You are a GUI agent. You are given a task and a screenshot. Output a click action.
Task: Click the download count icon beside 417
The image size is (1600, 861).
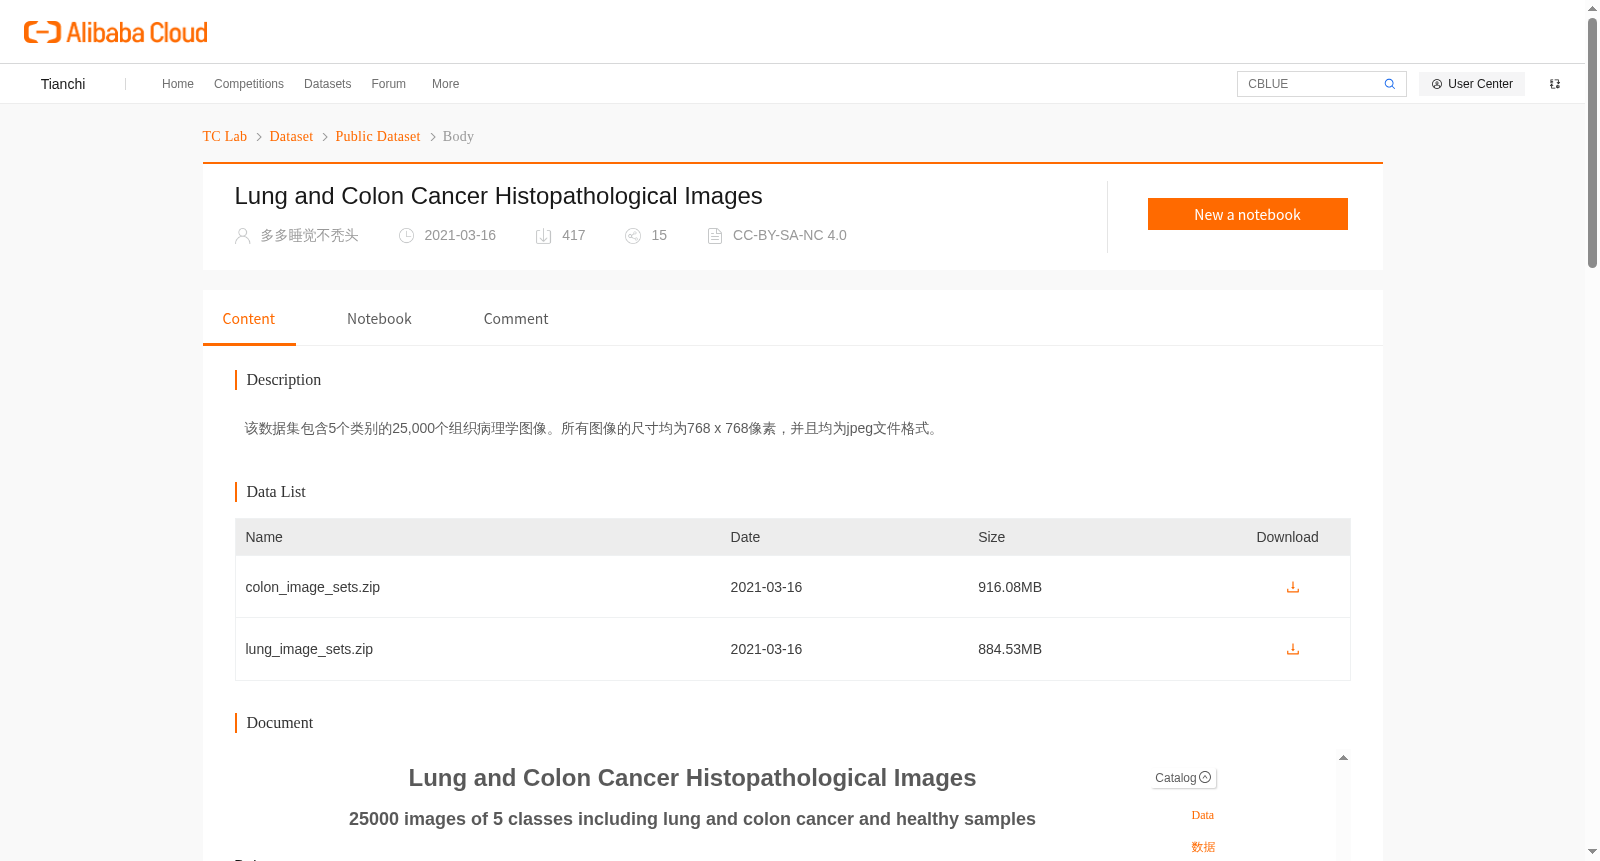544,236
